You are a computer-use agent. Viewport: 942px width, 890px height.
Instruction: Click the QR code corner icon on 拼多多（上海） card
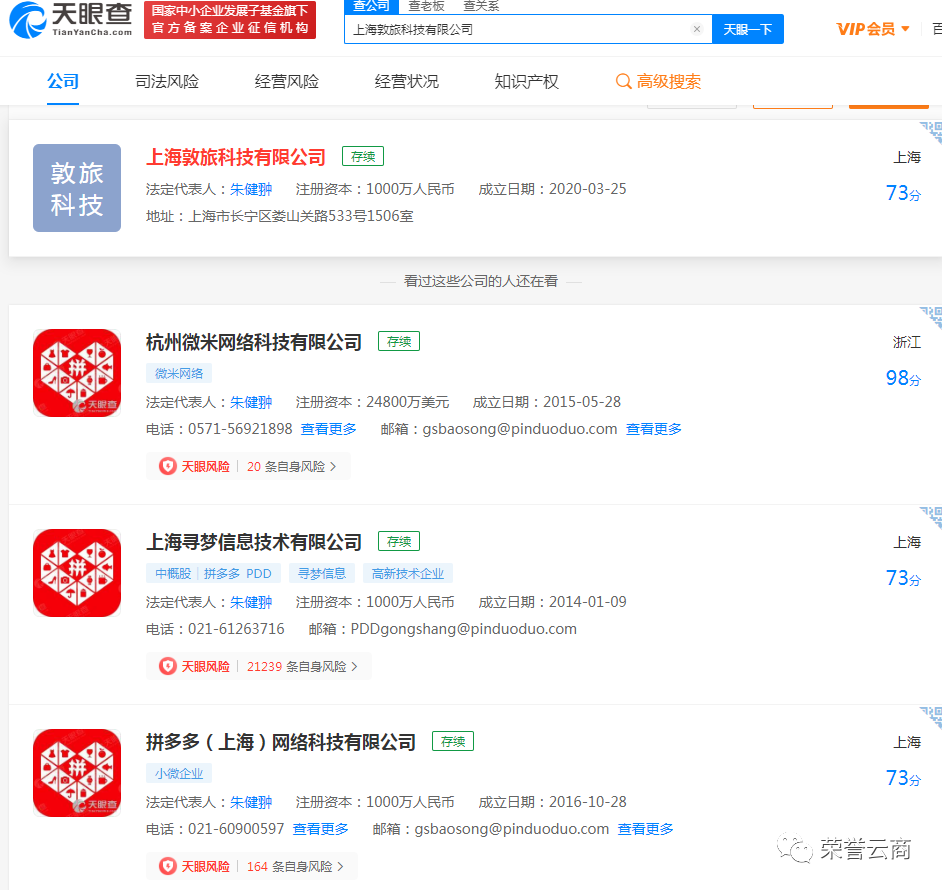[931, 717]
